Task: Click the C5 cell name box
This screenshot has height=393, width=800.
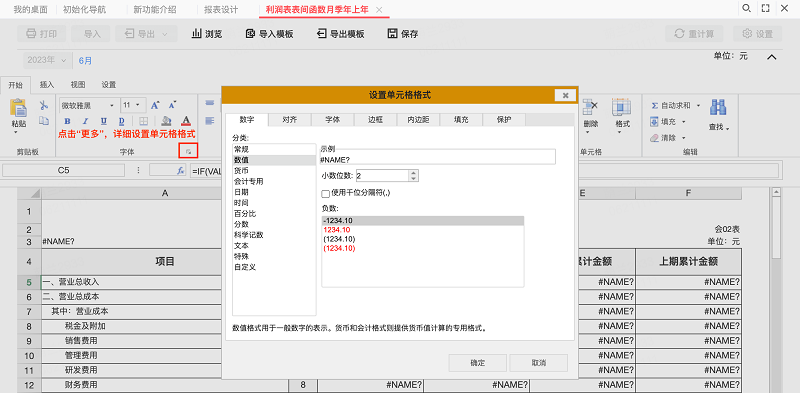Action: tap(63, 170)
